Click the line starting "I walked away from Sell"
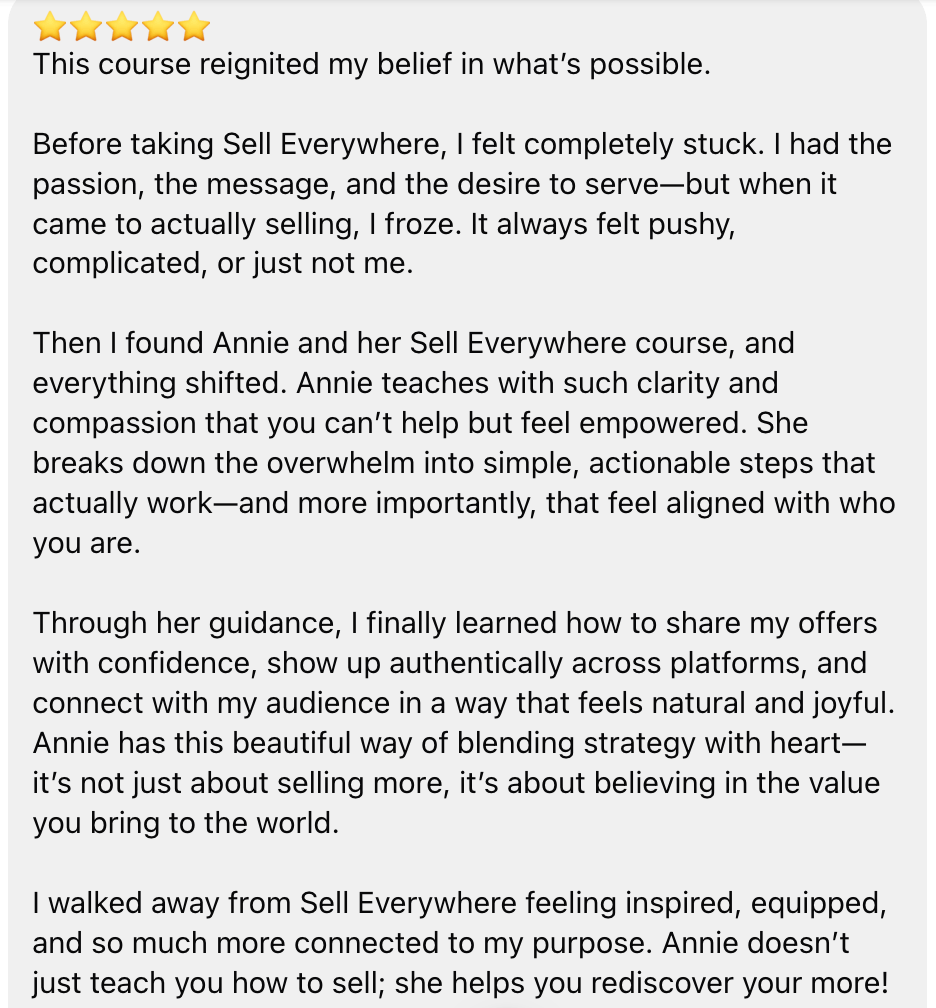936x1008 pixels. pyautogui.click(x=459, y=904)
